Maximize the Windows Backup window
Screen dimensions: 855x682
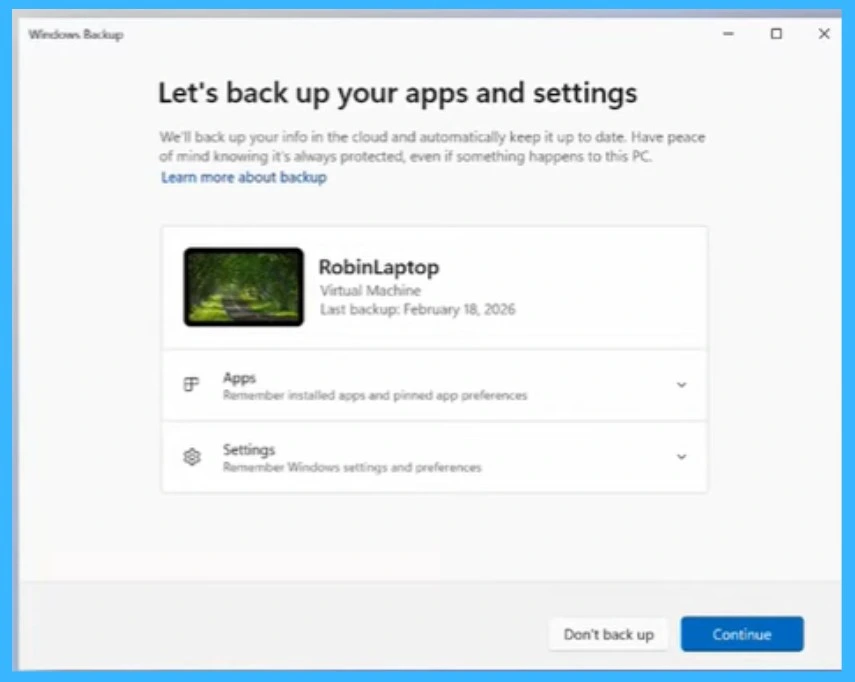click(x=776, y=34)
